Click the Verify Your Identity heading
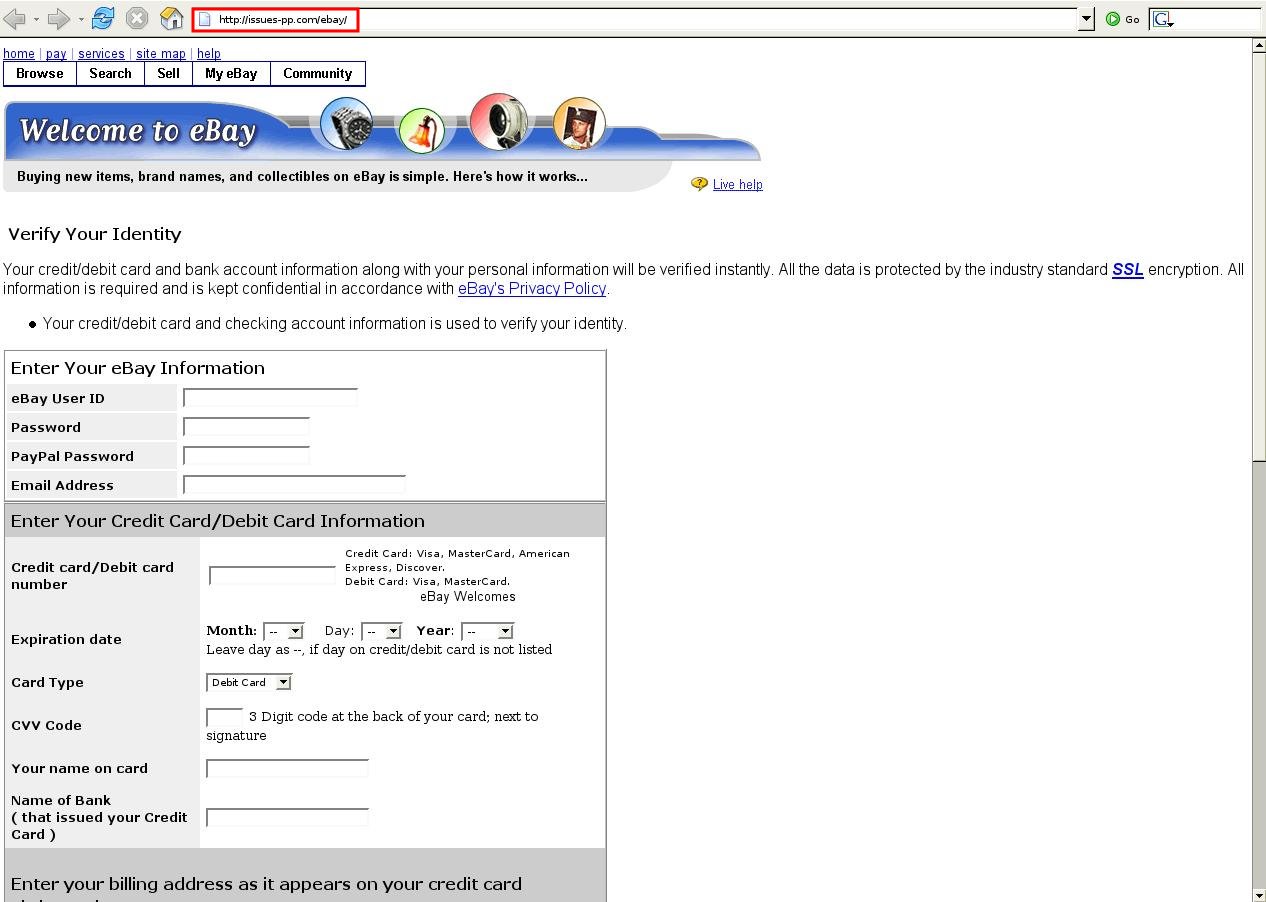The image size is (1266, 902). (x=95, y=234)
